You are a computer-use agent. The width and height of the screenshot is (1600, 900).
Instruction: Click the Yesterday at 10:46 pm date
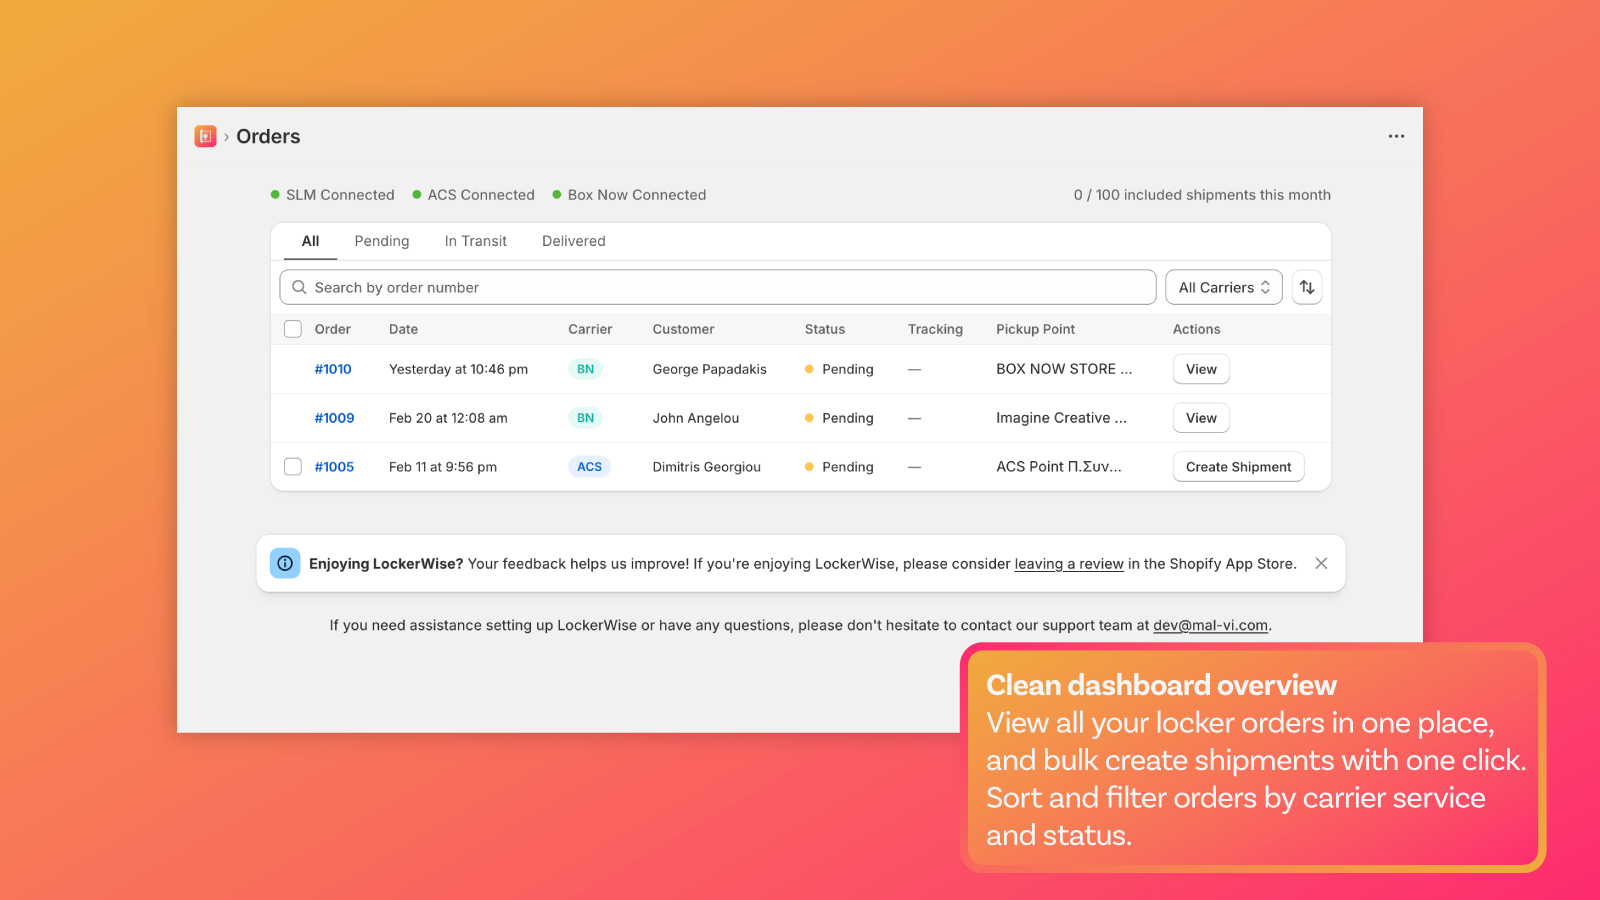pos(458,369)
